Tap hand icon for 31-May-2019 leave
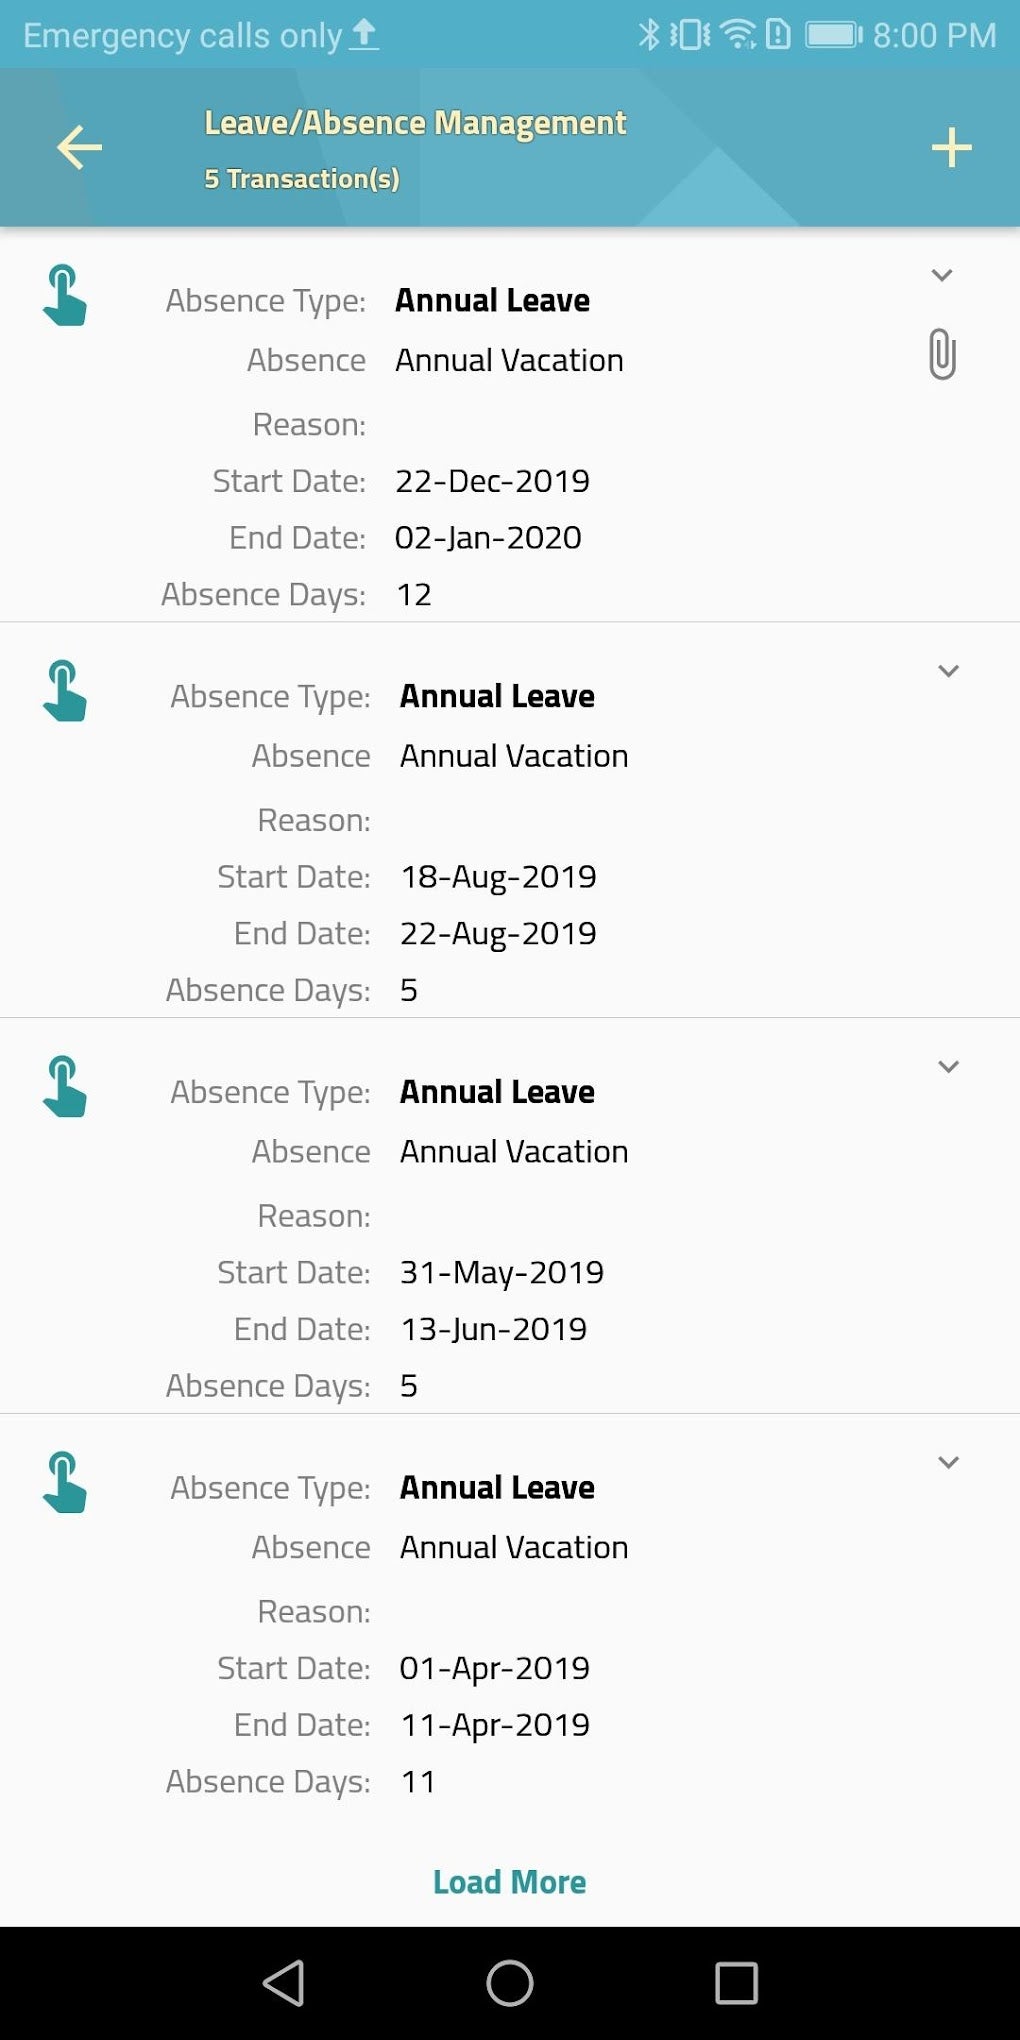1020x2040 pixels. pyautogui.click(x=65, y=1087)
